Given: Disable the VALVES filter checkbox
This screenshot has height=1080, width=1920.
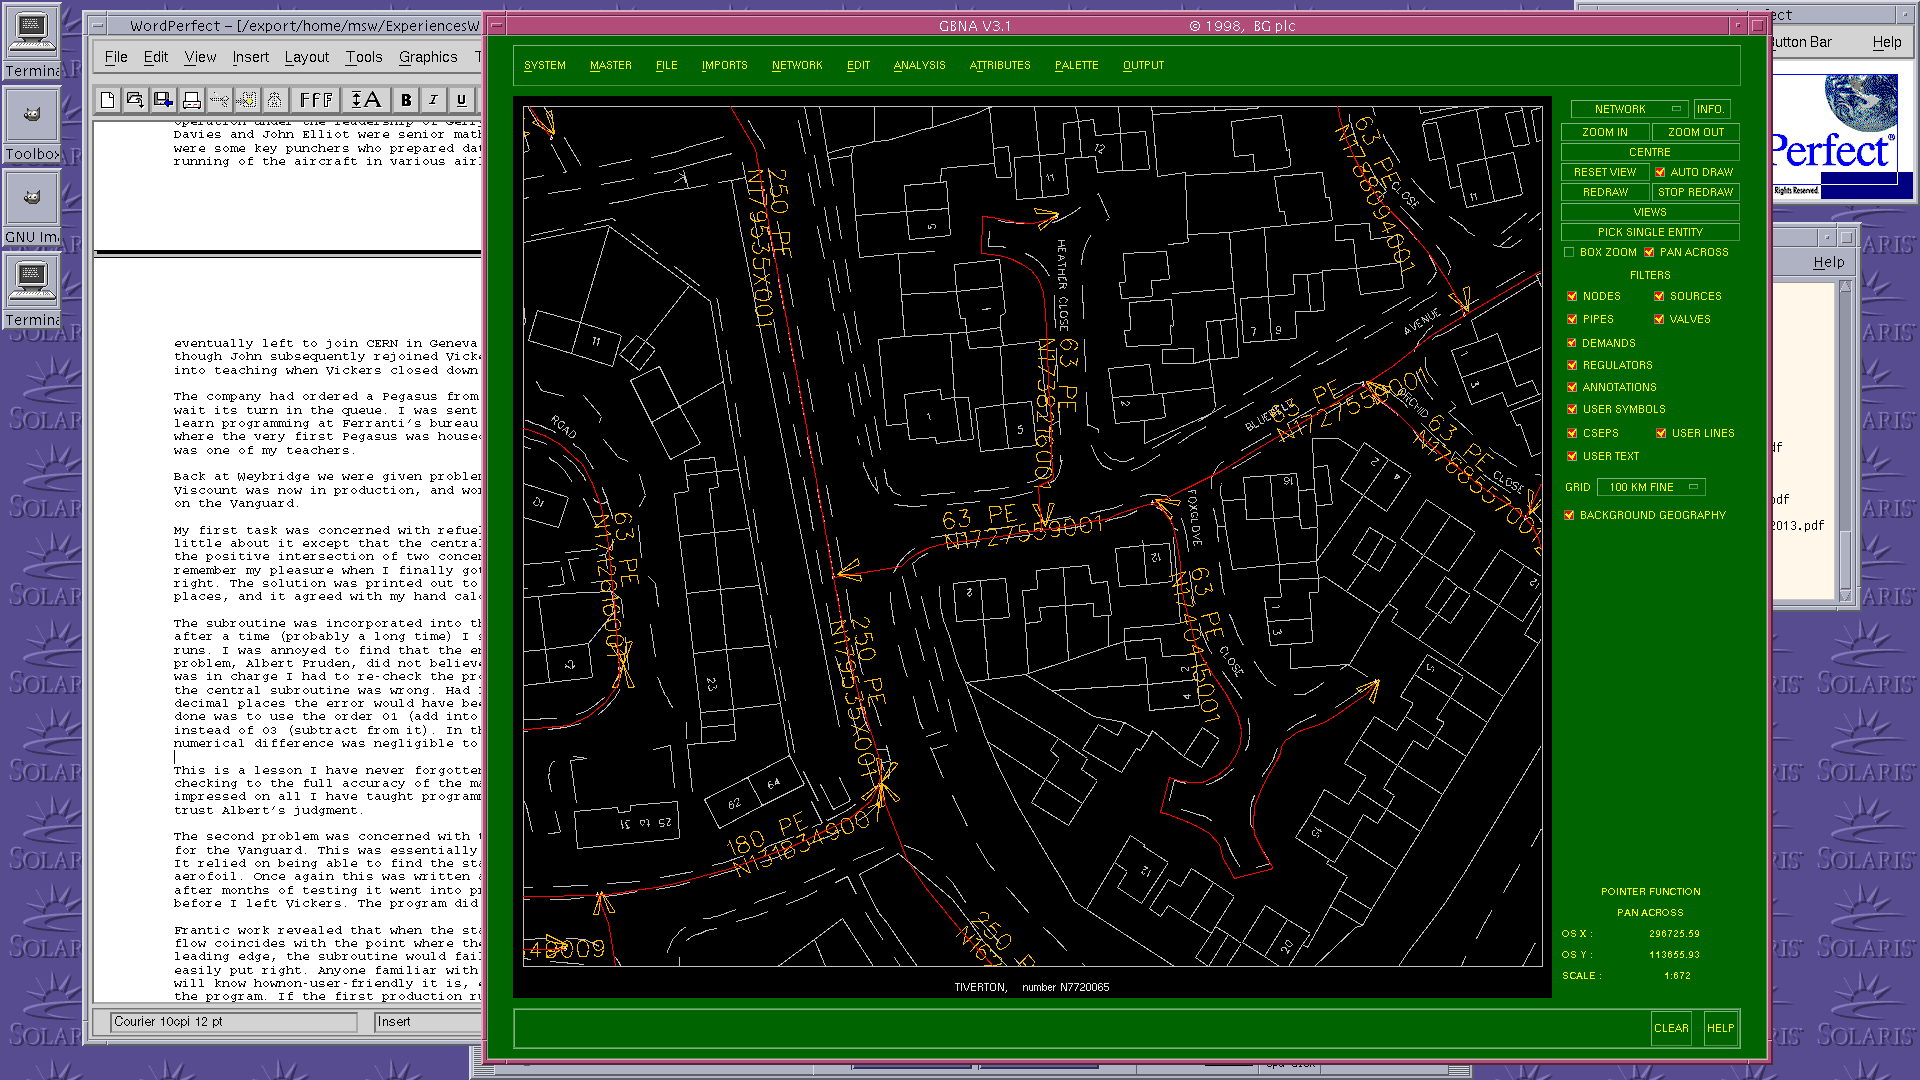Looking at the screenshot, I should [1659, 319].
